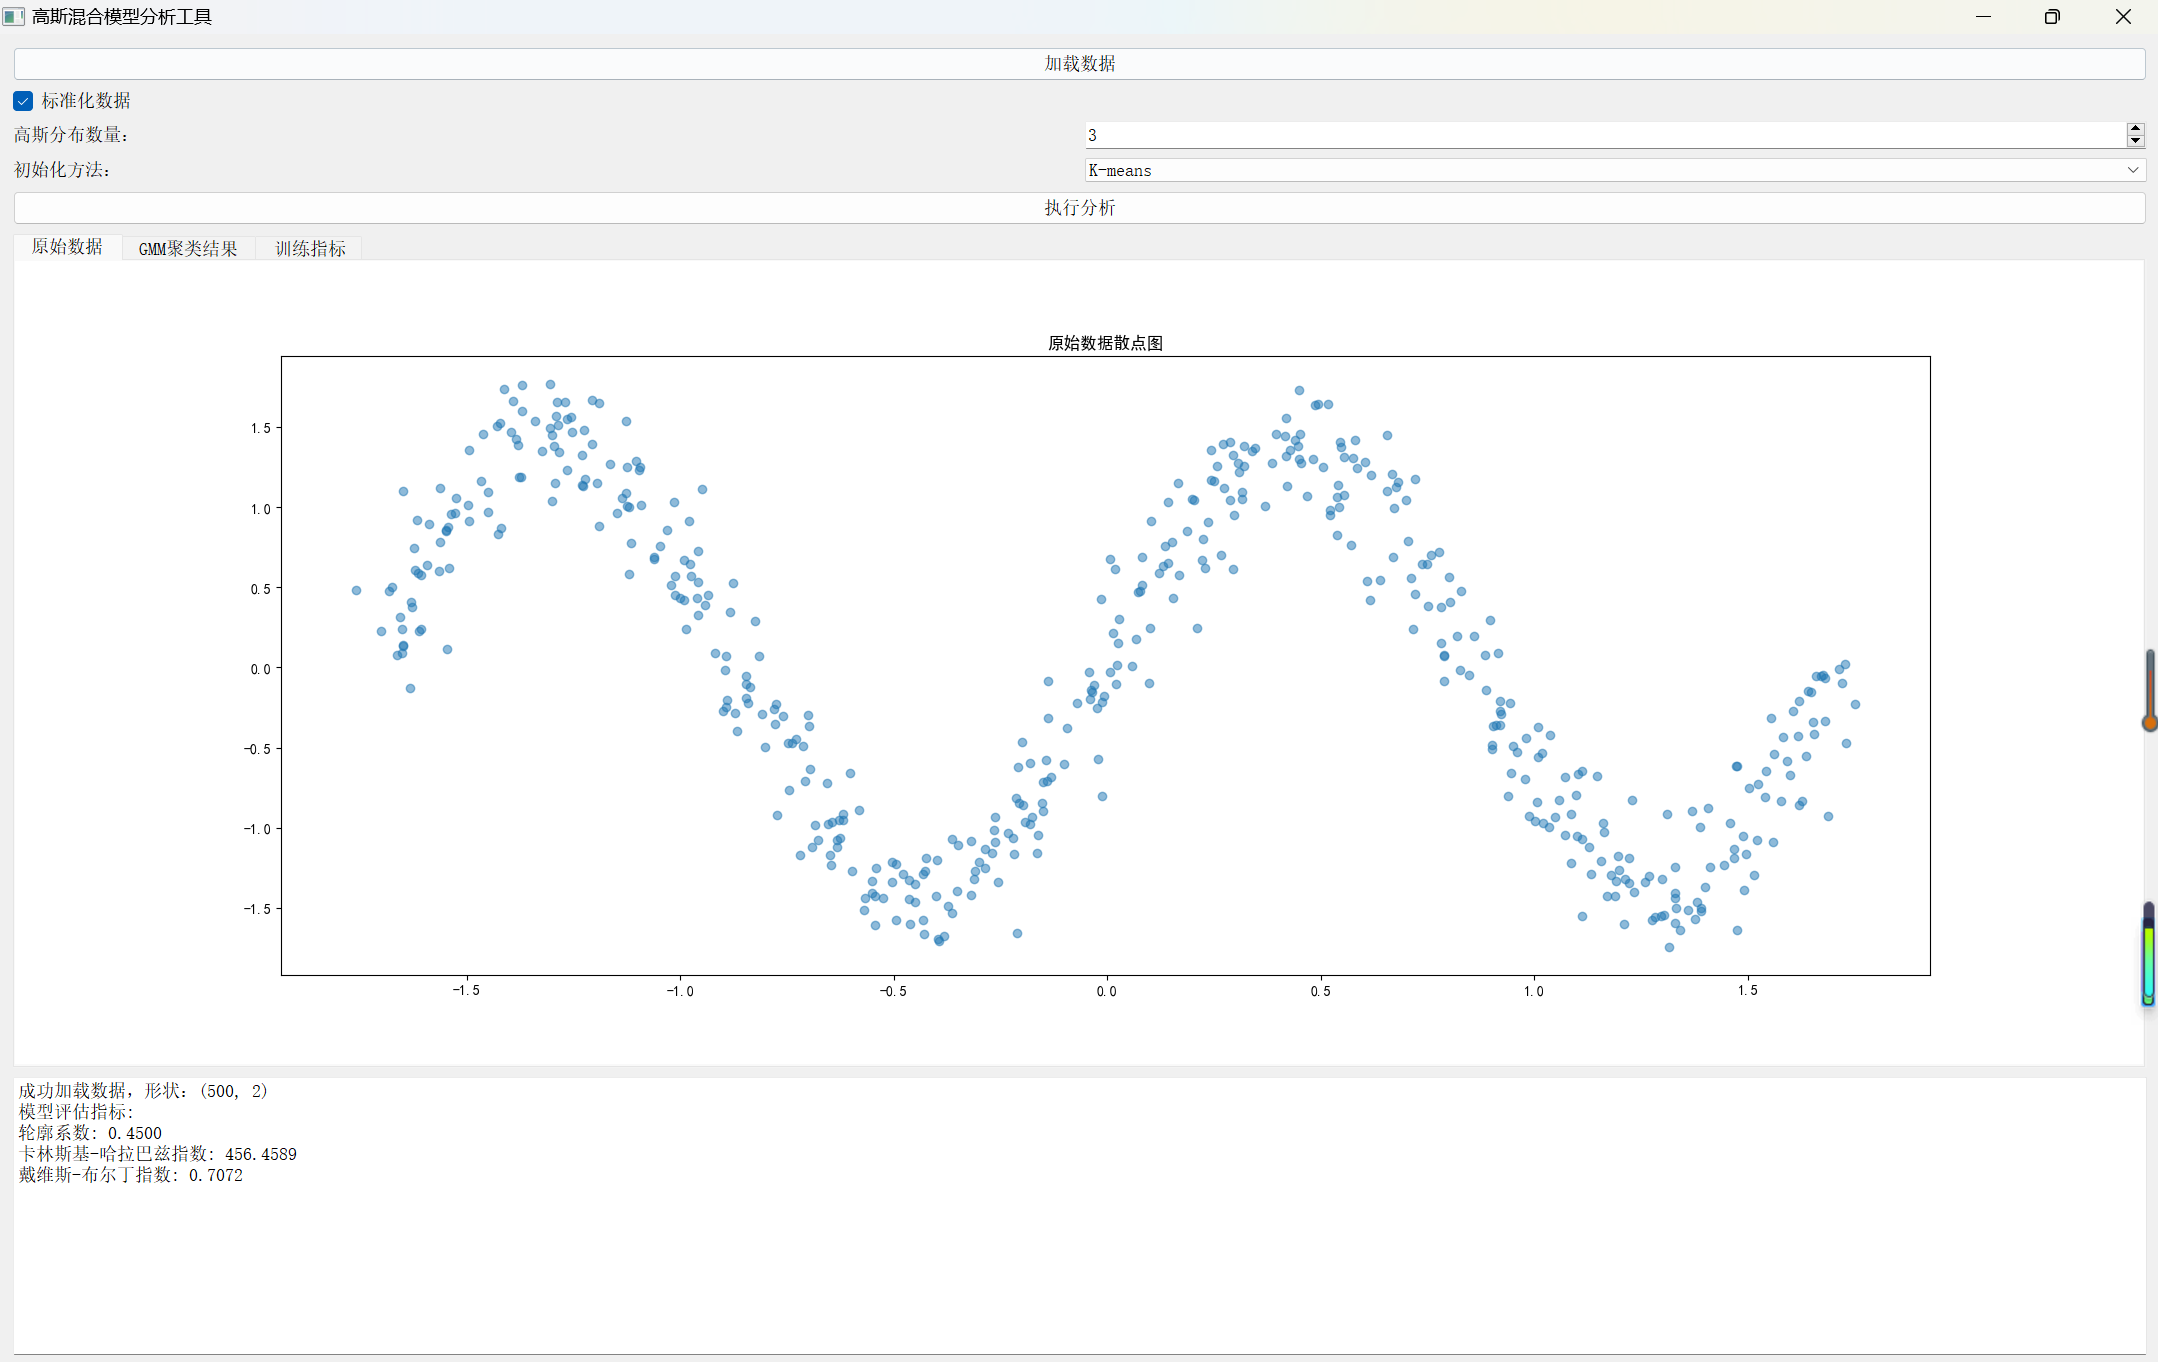This screenshot has width=2158, height=1362.
Task: Decrease the 高斯分布数量 spinner value
Action: (x=2135, y=141)
